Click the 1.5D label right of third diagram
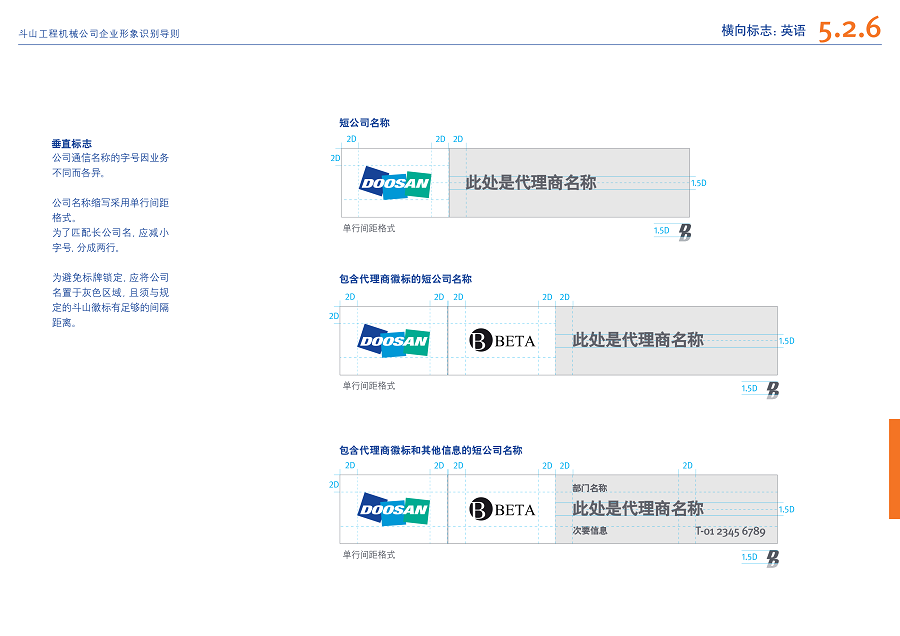 point(787,509)
